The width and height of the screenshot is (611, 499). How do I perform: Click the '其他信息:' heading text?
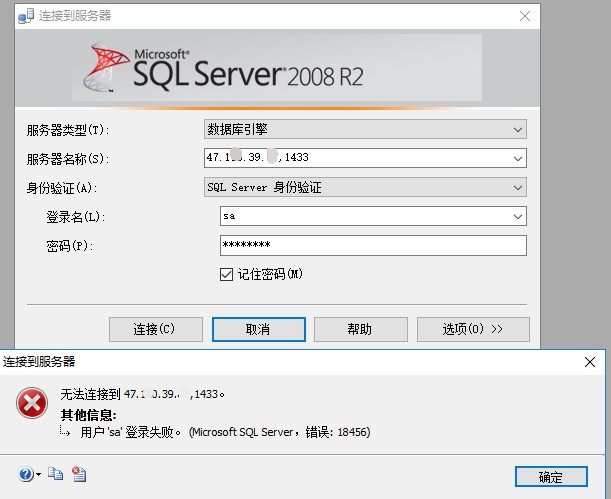coord(88,415)
